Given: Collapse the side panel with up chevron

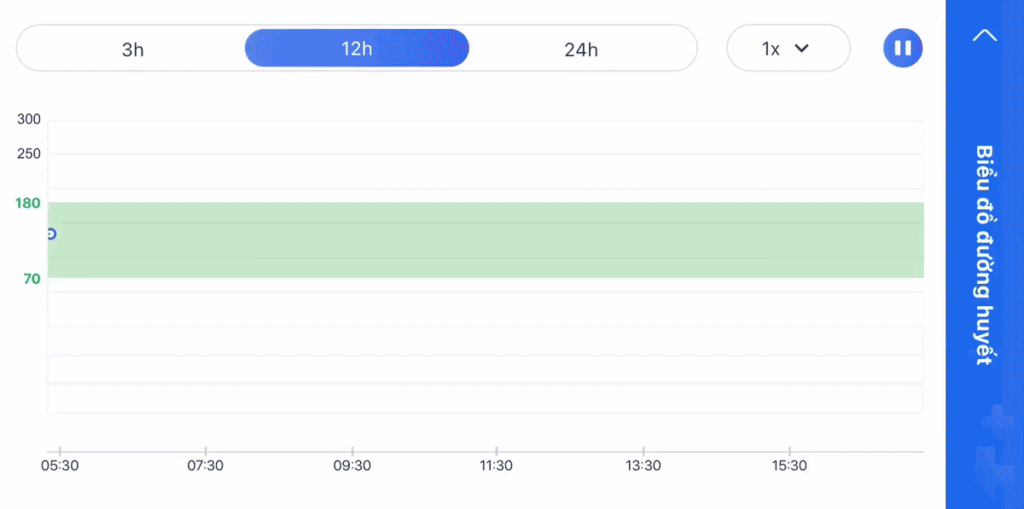Looking at the screenshot, I should click(x=985, y=35).
